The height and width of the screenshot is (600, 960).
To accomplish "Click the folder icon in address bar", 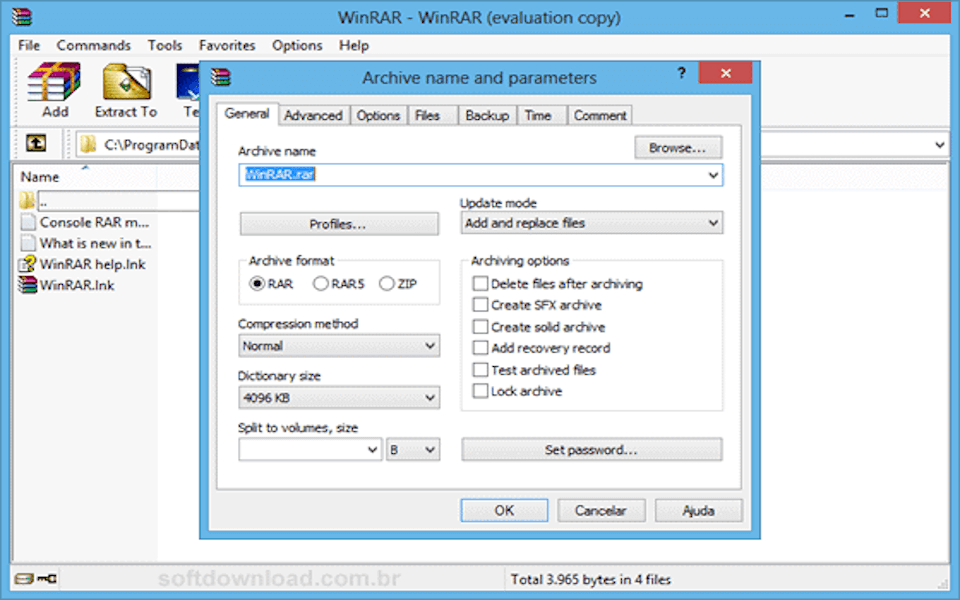I will [89, 144].
